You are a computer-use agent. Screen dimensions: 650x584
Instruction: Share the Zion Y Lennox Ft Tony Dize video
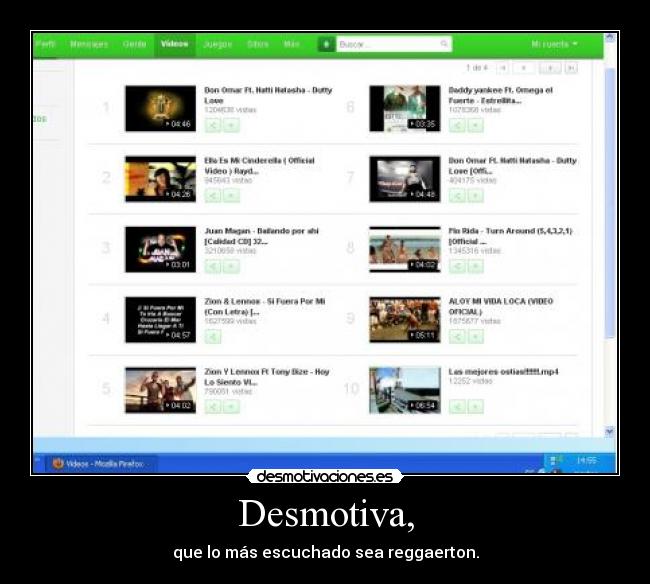pos(213,407)
